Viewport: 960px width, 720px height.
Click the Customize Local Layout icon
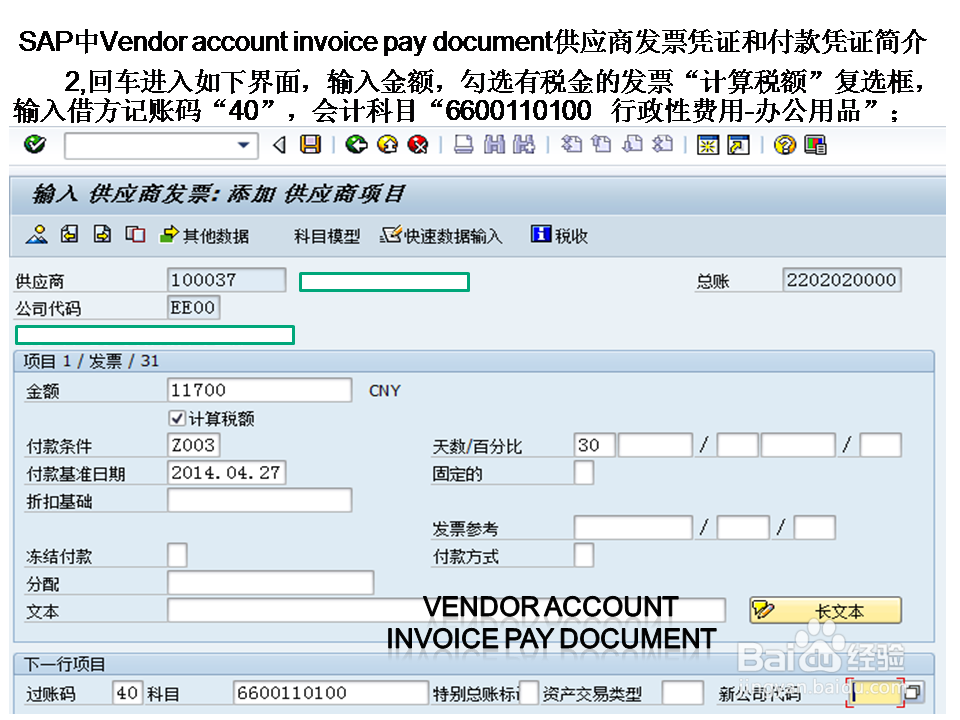(816, 145)
